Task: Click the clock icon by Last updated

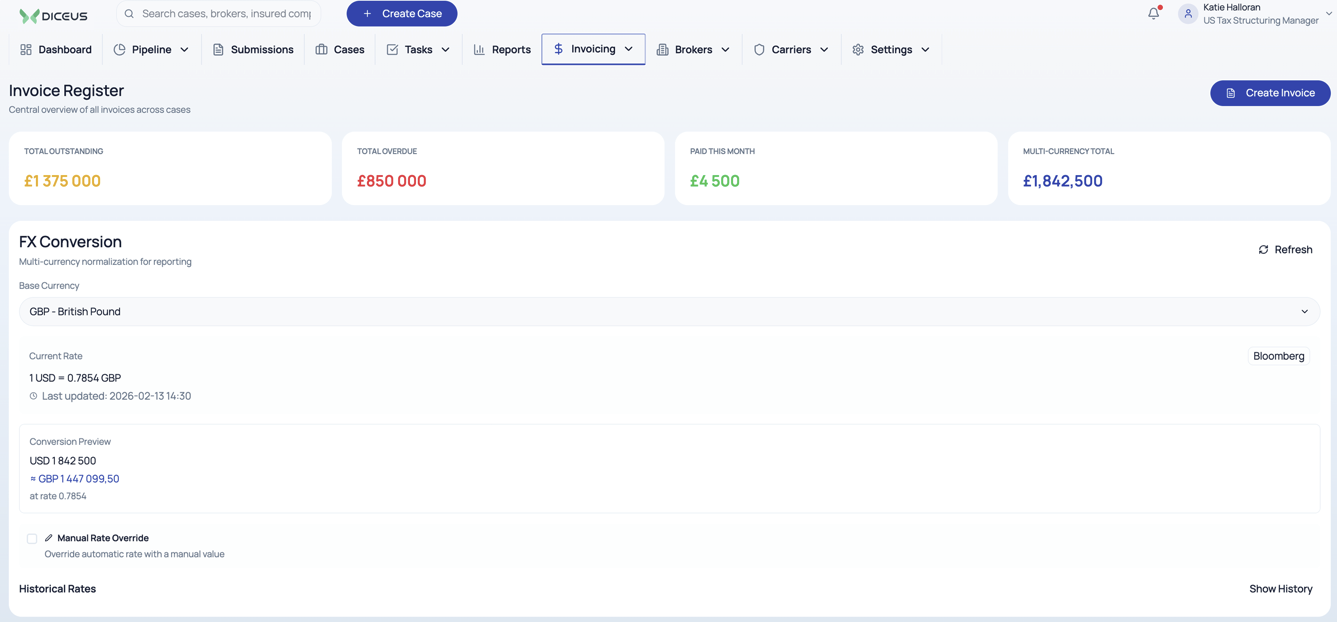Action: coord(33,396)
